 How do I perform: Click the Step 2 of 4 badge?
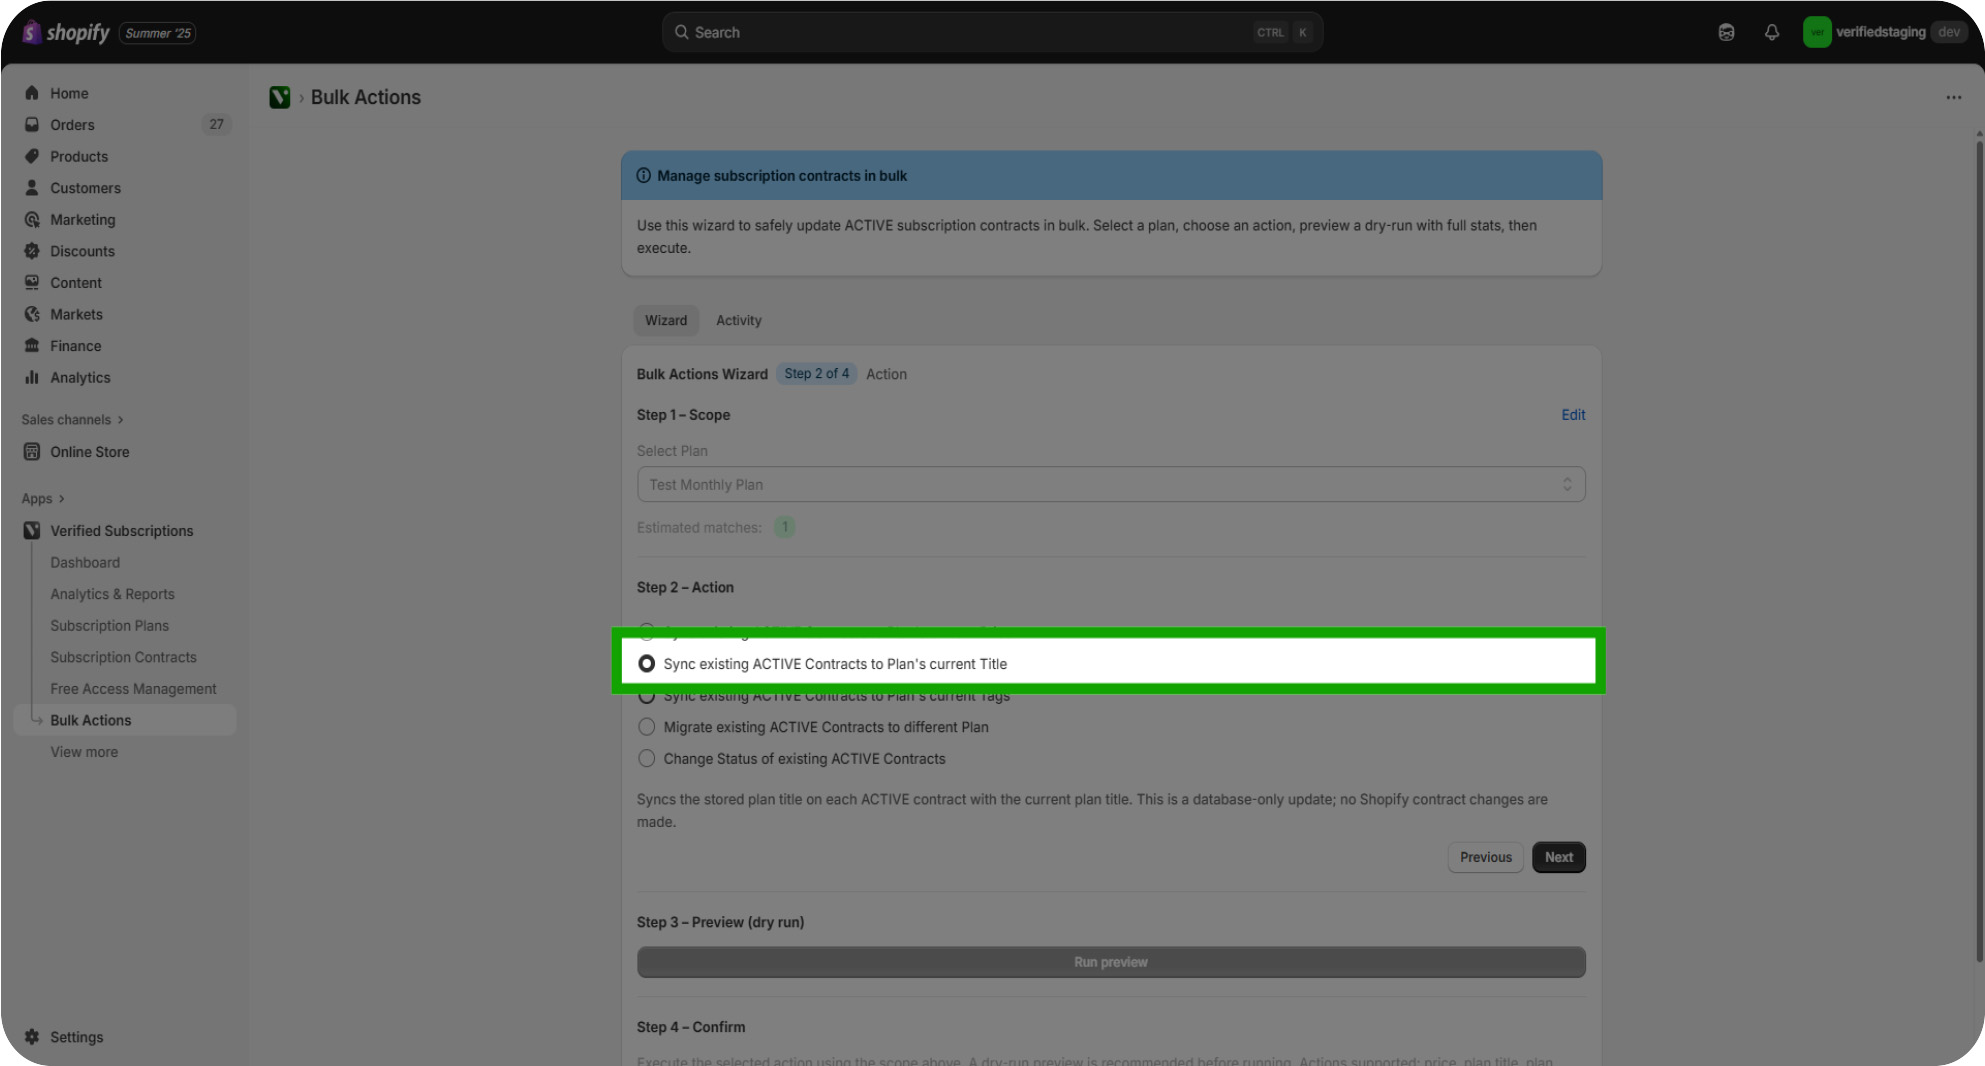pyautogui.click(x=817, y=374)
